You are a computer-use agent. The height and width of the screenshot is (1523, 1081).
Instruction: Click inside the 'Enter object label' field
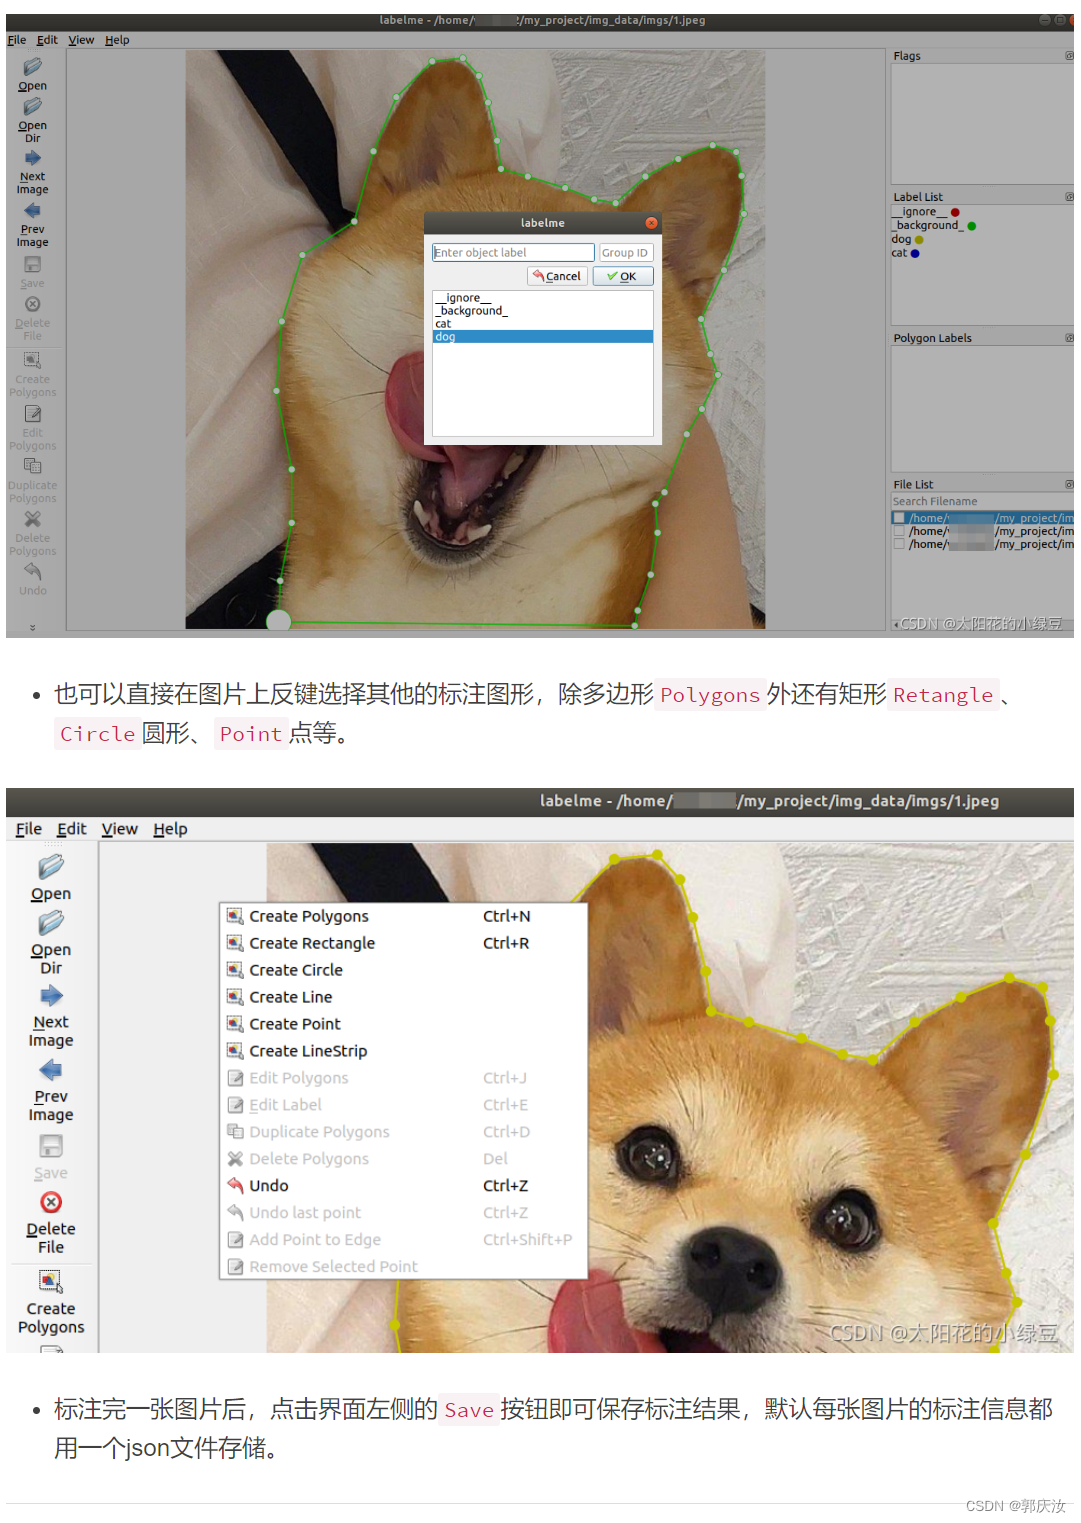click(512, 252)
